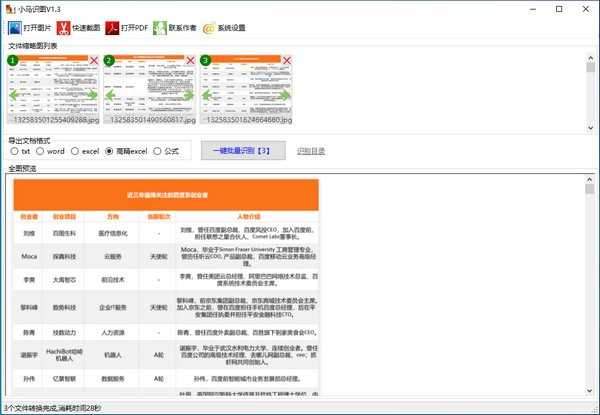600x415 pixels.
Task: Click the preview pane scroll-down arrow
Action: point(590,391)
